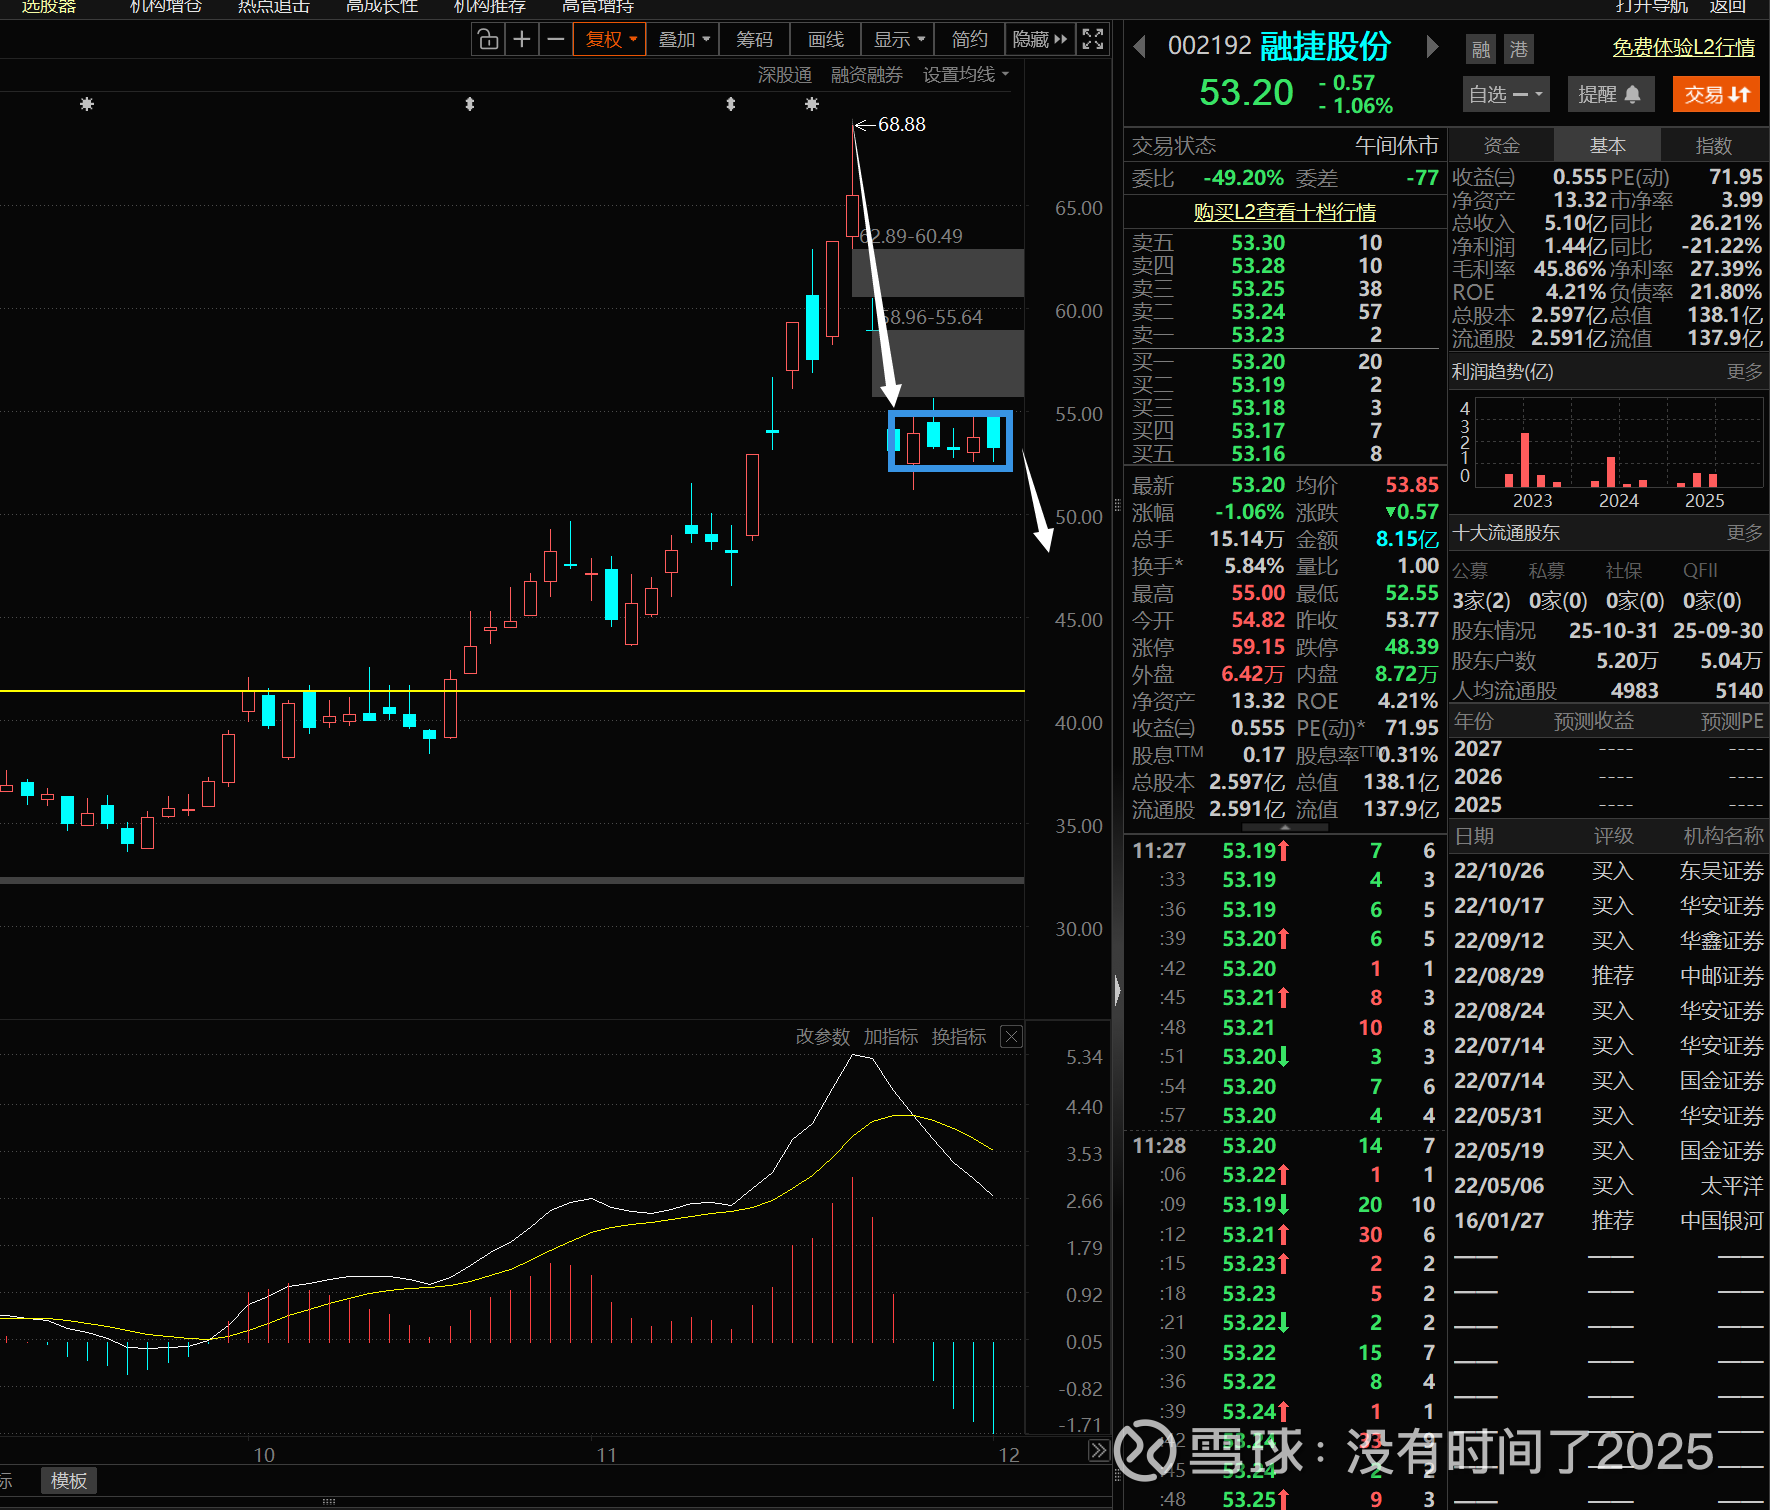The image size is (1770, 1510).
Task: Click 换指标 to change the indicator
Action: pos(958,1037)
